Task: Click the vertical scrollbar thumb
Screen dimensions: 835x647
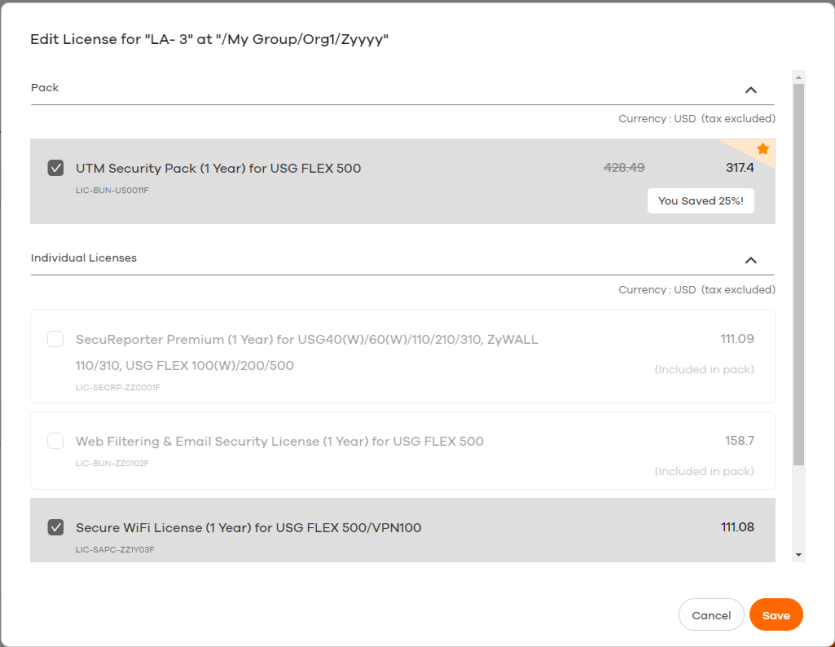Action: point(798,274)
